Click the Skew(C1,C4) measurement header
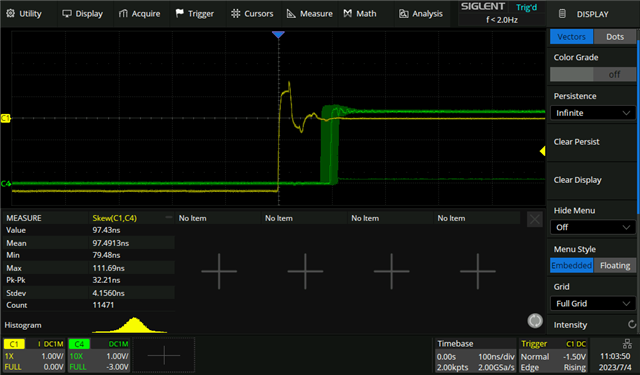 point(115,218)
